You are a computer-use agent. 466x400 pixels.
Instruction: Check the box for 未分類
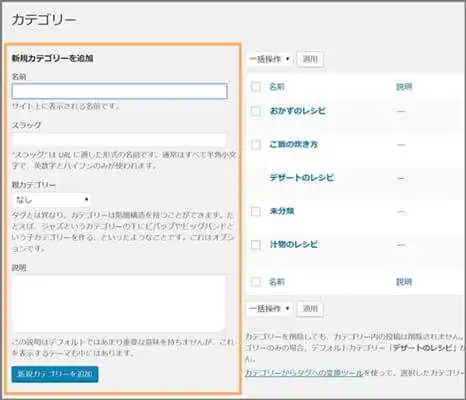(x=256, y=211)
